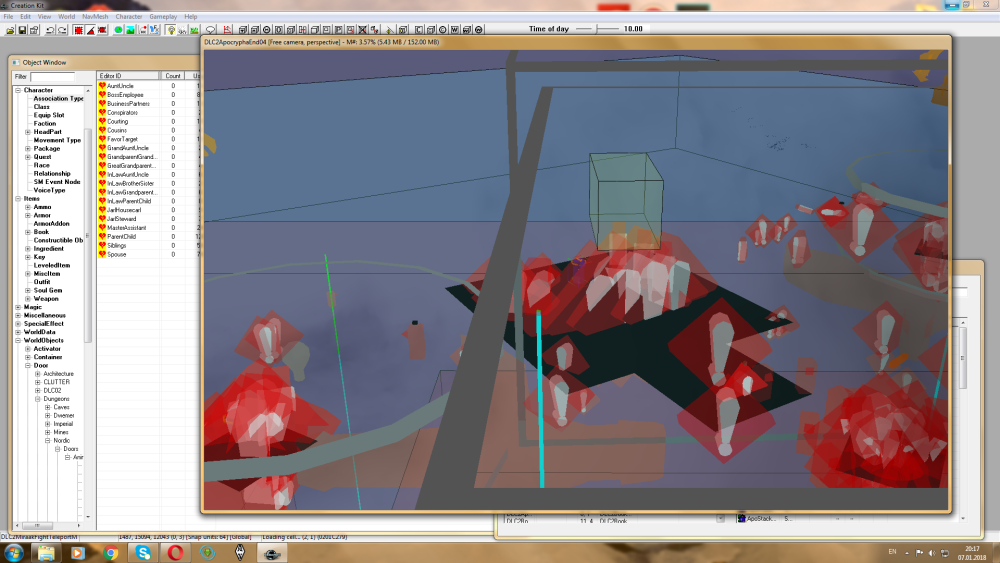Open Google Chrome from the taskbar
1000x563 pixels.
tap(110, 553)
